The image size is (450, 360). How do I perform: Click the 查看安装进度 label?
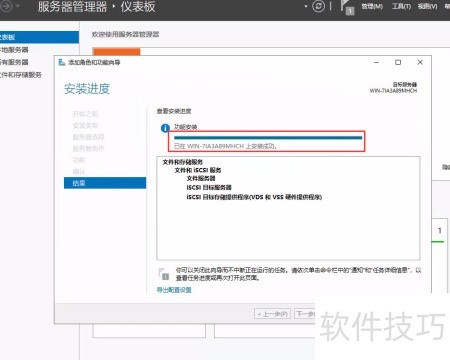coord(174,111)
